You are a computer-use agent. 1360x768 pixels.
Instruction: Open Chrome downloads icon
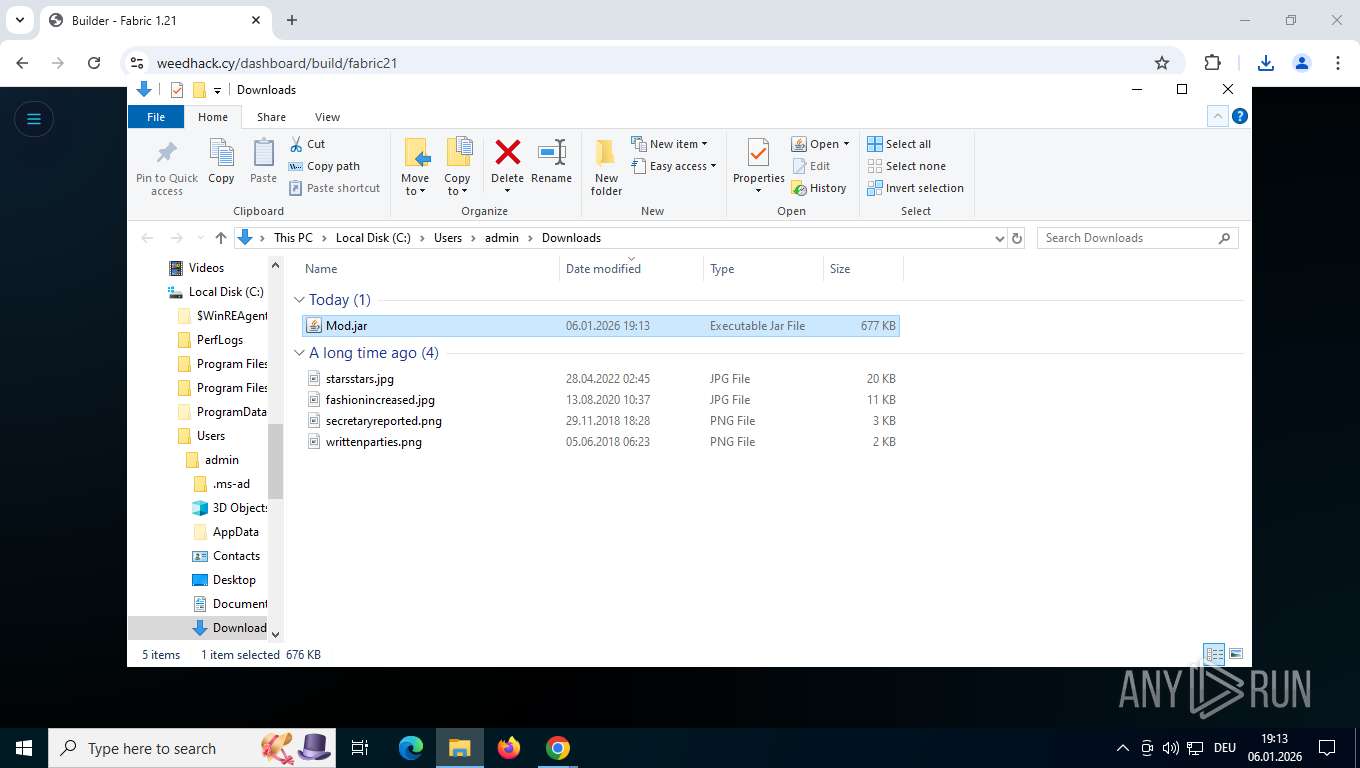1265,62
